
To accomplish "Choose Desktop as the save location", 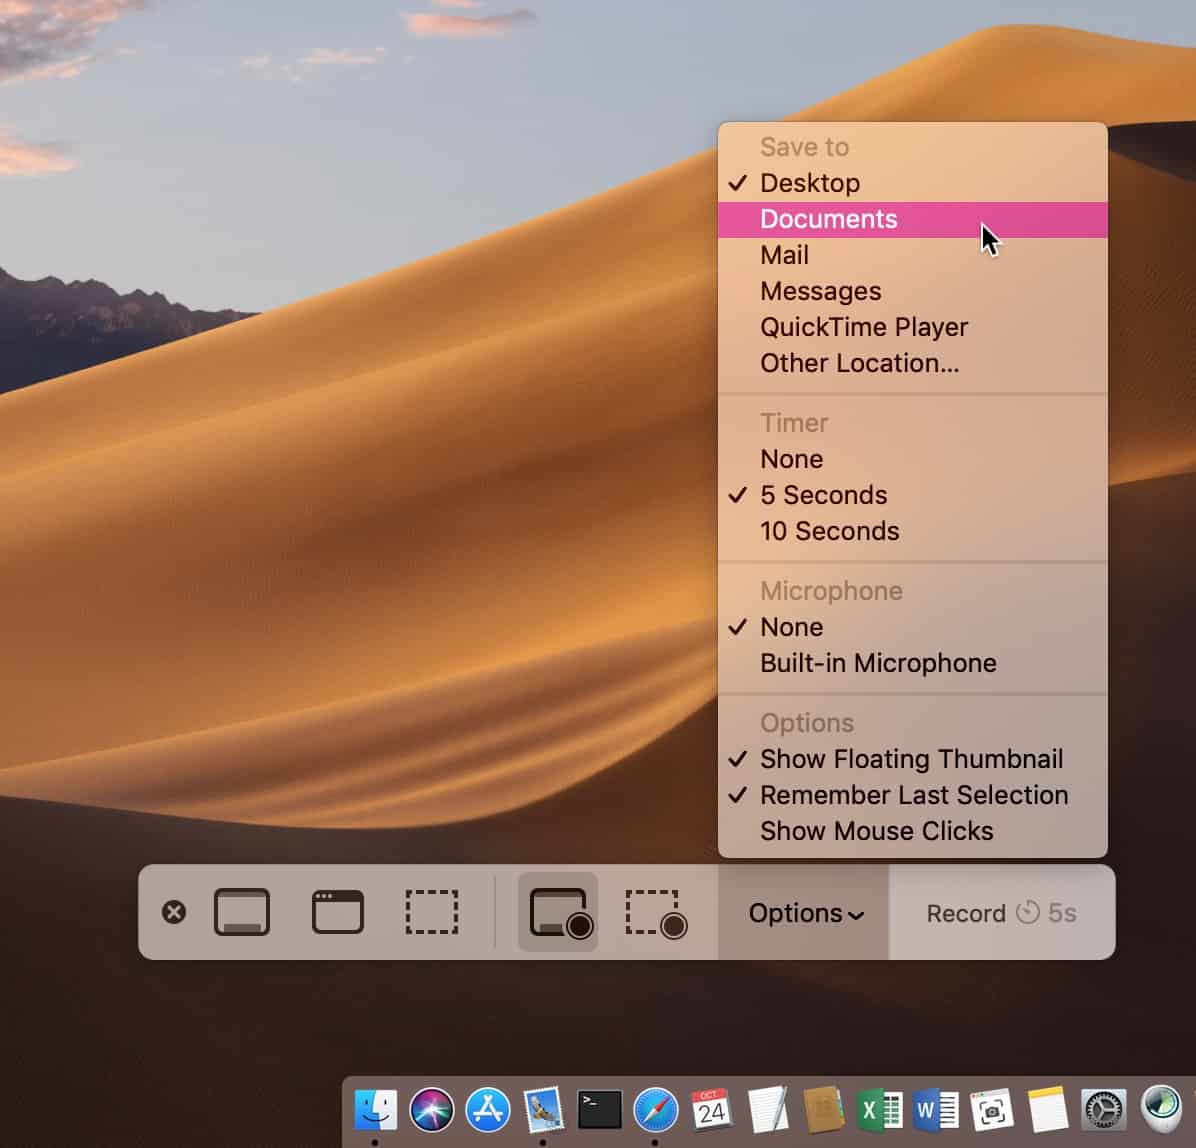I will 913,183.
